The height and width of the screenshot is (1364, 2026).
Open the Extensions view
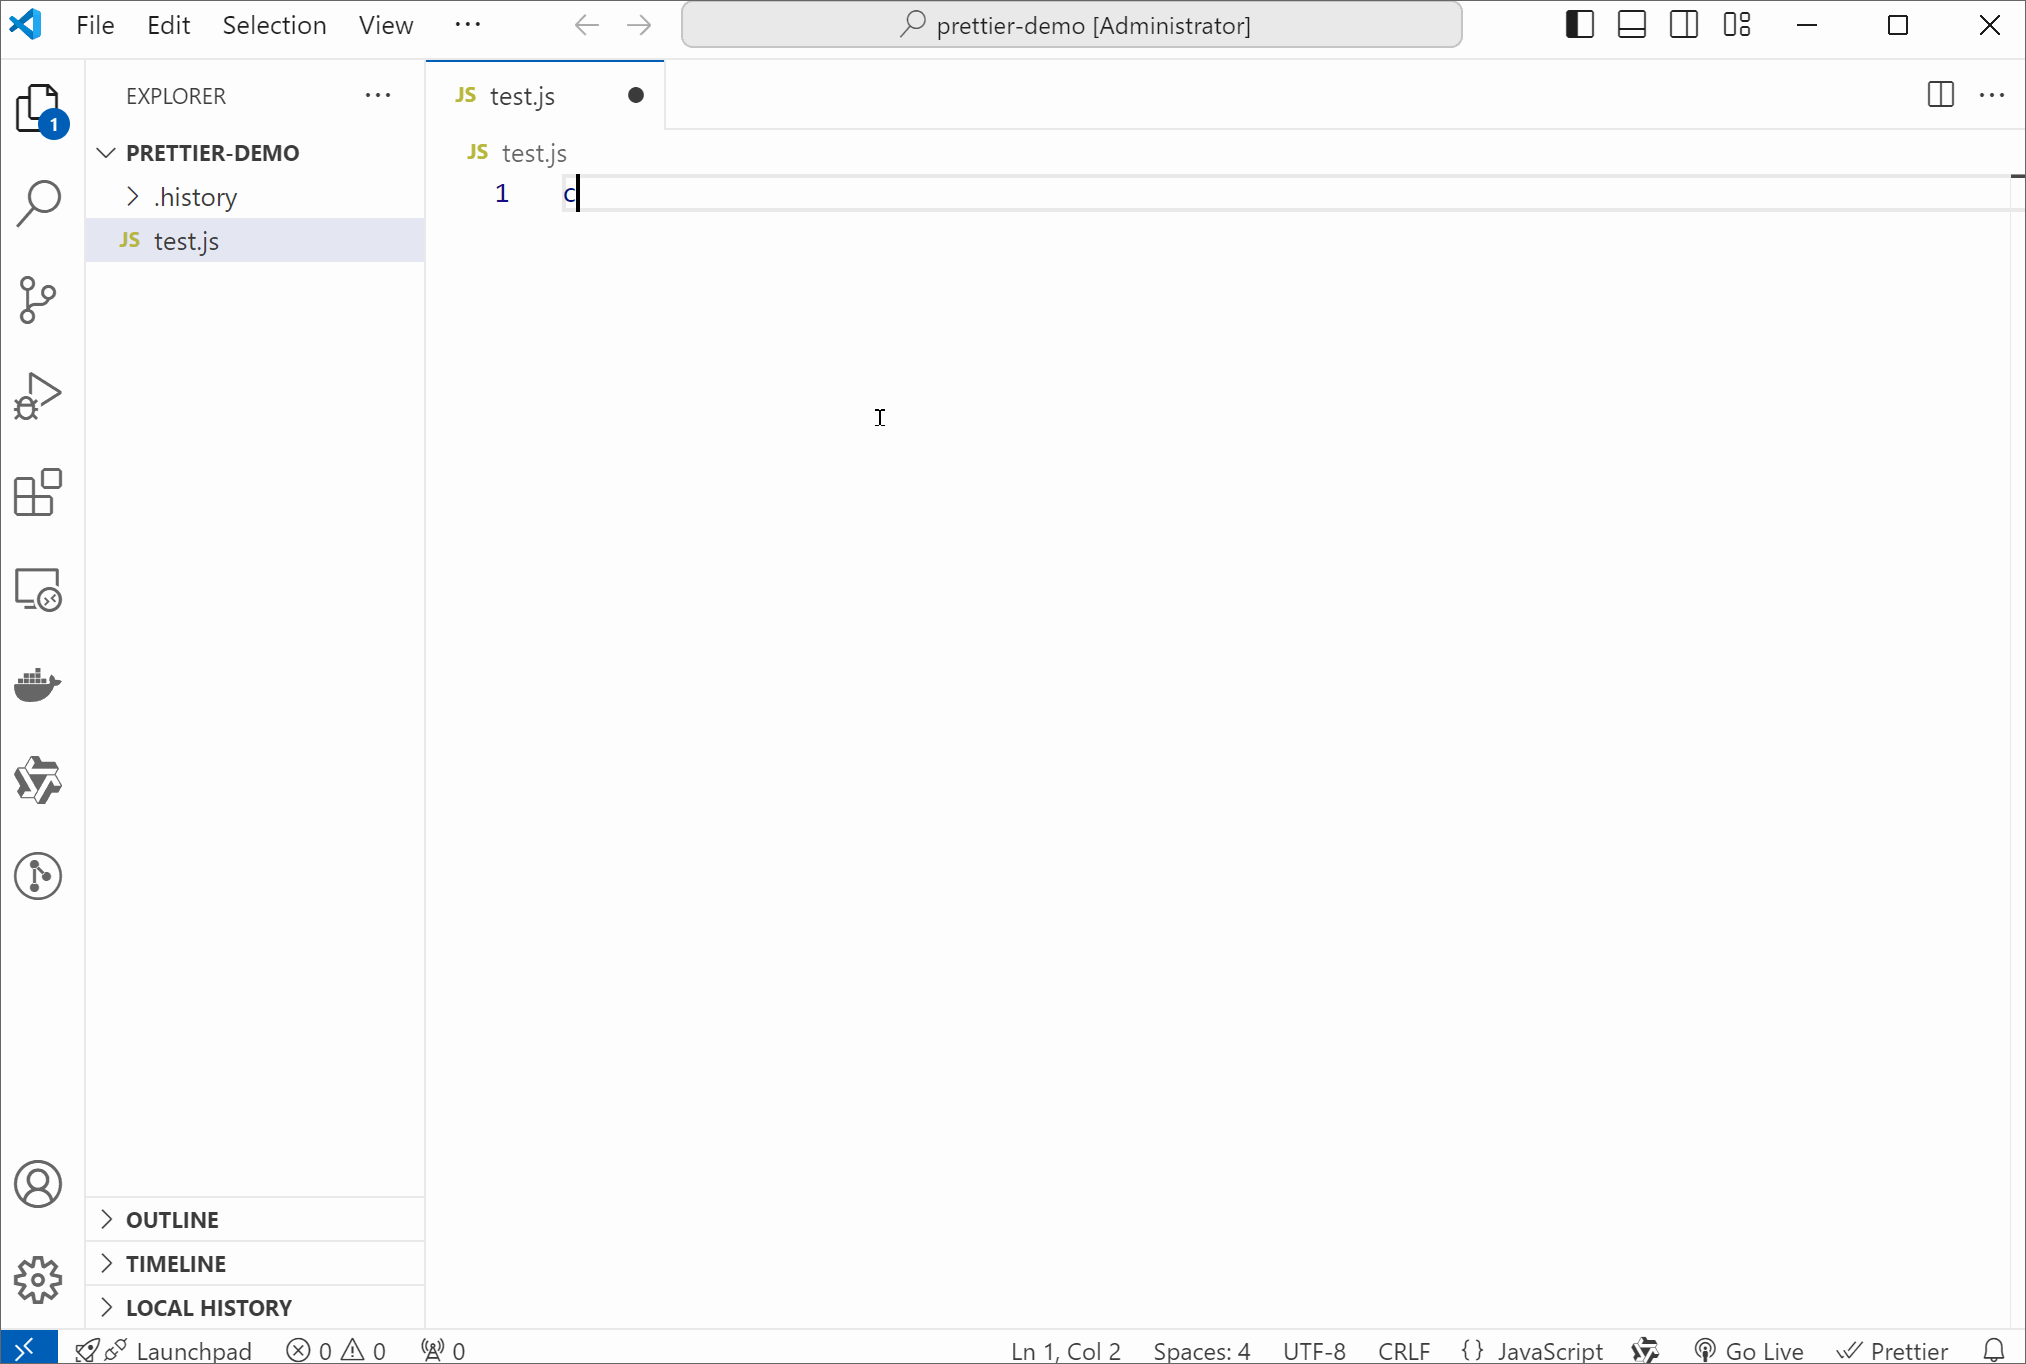coord(38,492)
